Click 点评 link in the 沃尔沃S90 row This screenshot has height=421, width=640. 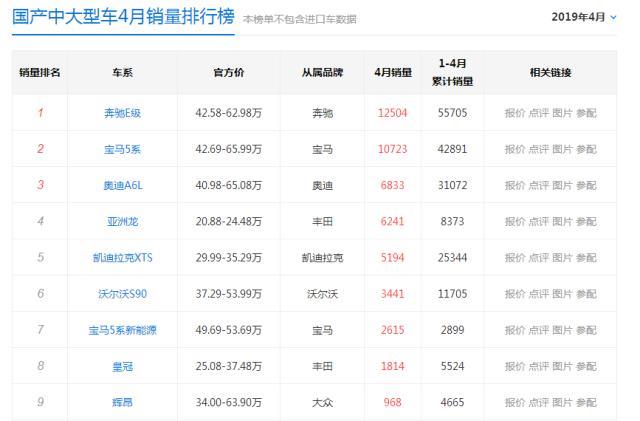click(x=539, y=294)
